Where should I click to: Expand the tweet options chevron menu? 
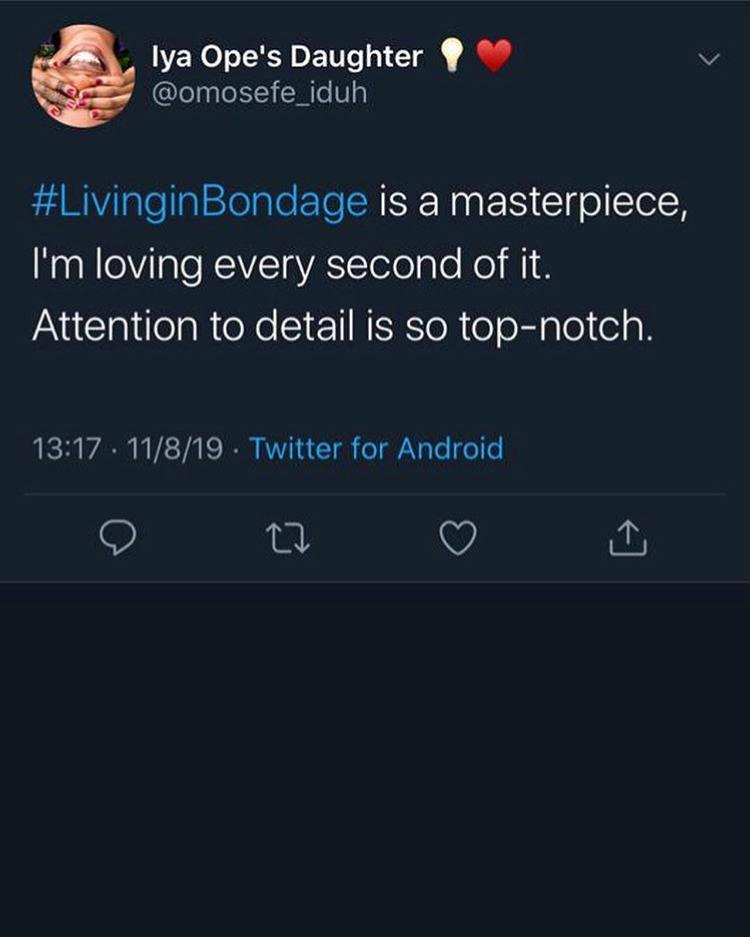click(707, 61)
